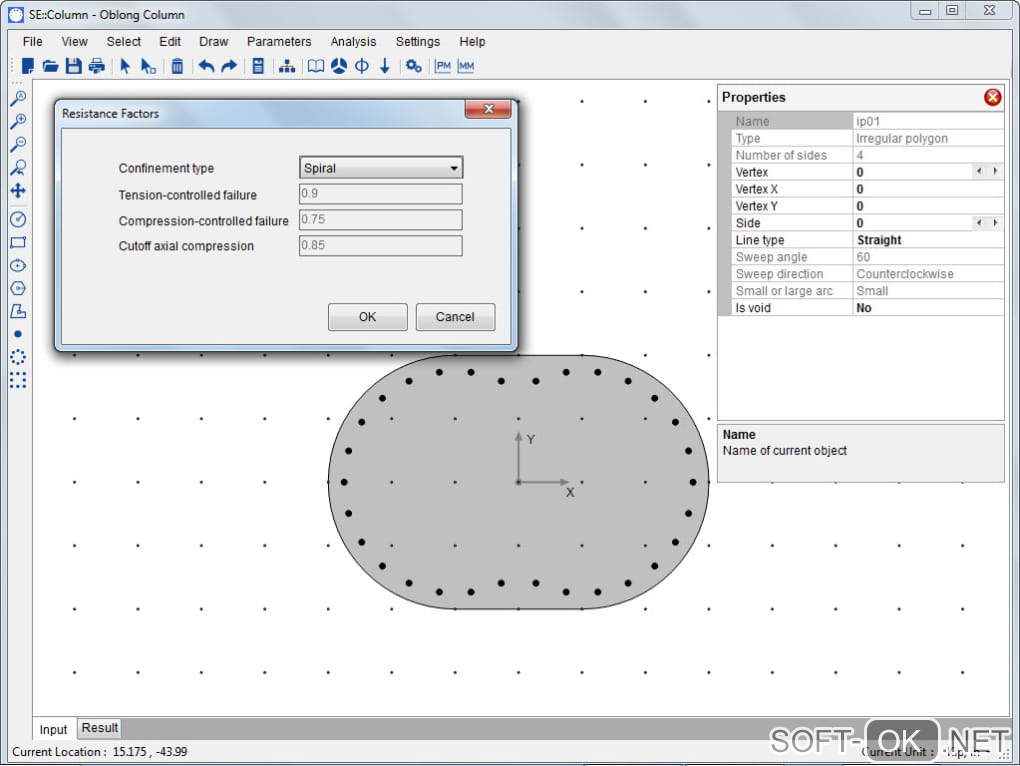This screenshot has height=766, width=1020.
Task: Select the Zoom in magnifier tool
Action: point(17,121)
